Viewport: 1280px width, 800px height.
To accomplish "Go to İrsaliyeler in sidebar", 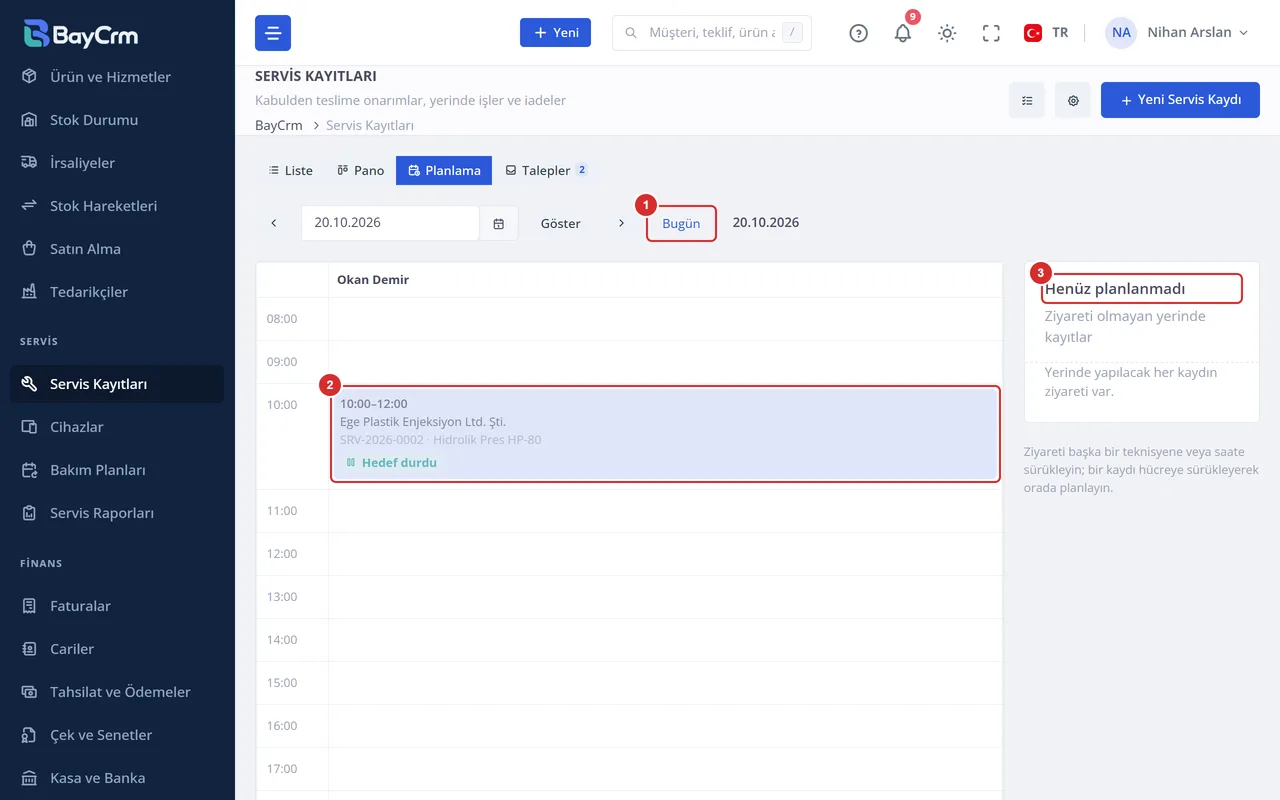I will pos(117,163).
